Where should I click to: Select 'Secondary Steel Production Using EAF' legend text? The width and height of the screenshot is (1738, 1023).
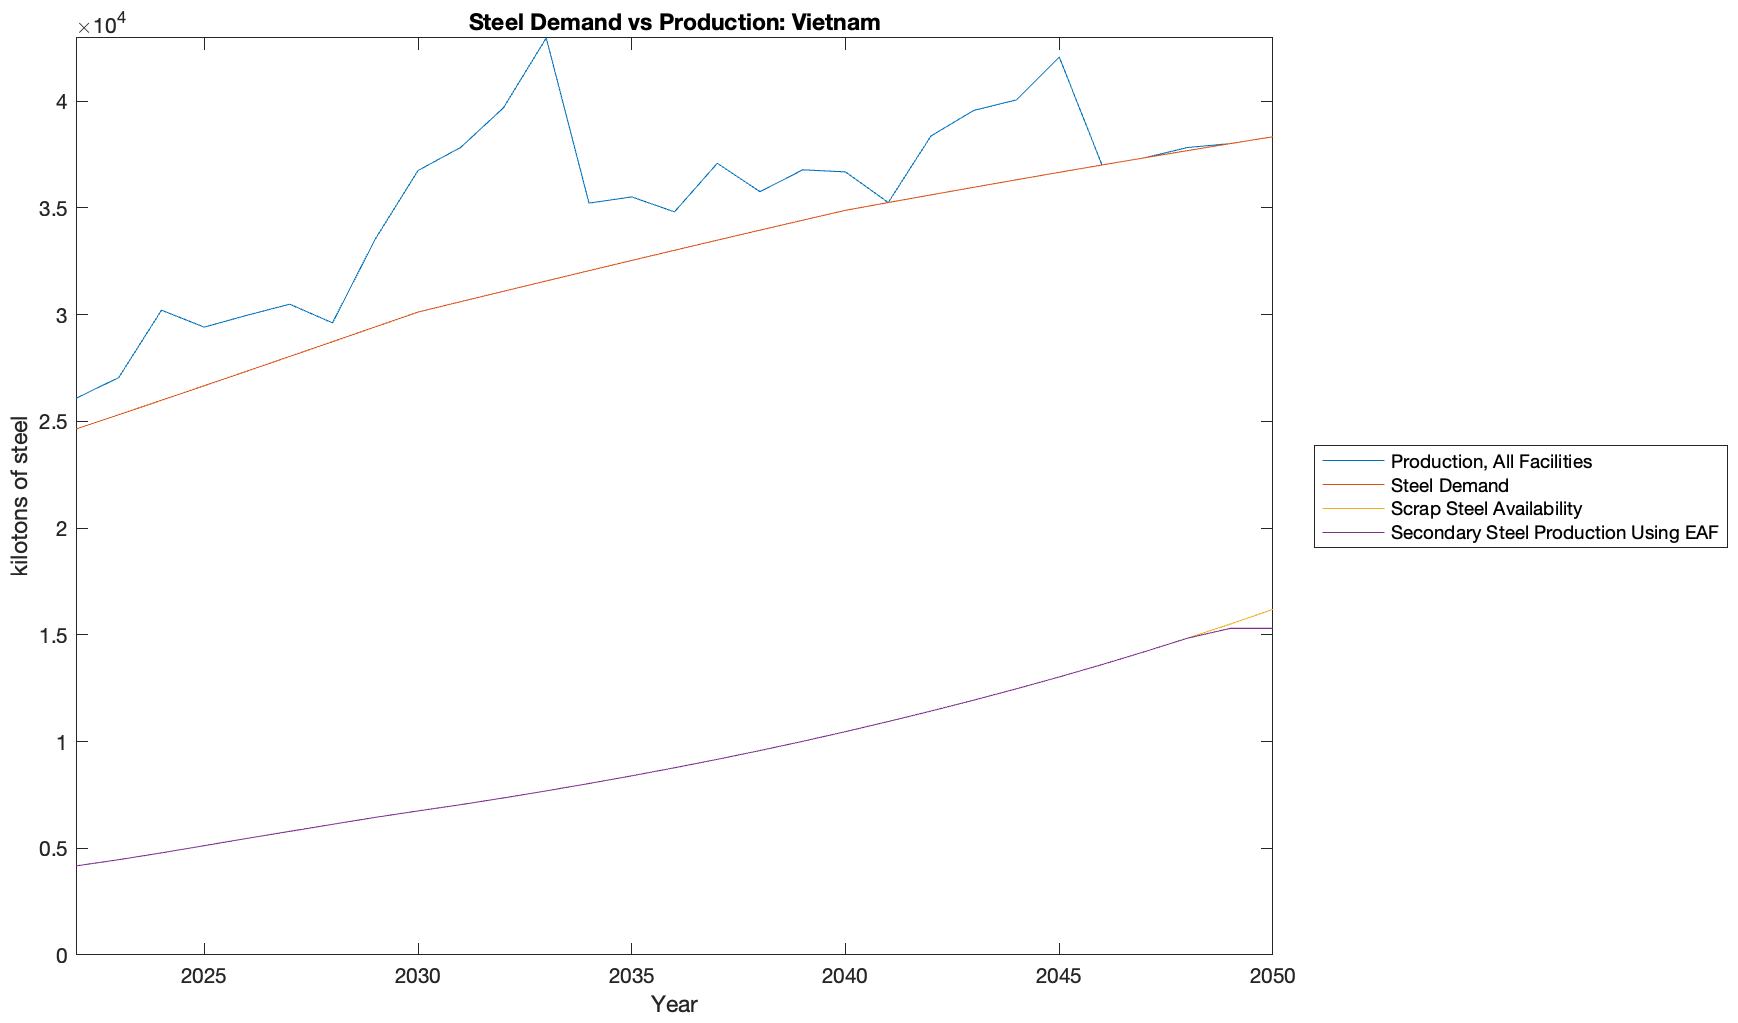tap(1553, 533)
